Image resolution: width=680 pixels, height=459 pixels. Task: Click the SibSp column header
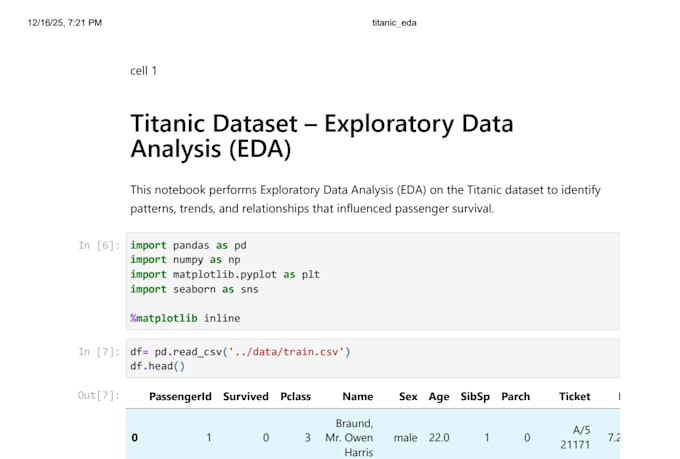475,397
